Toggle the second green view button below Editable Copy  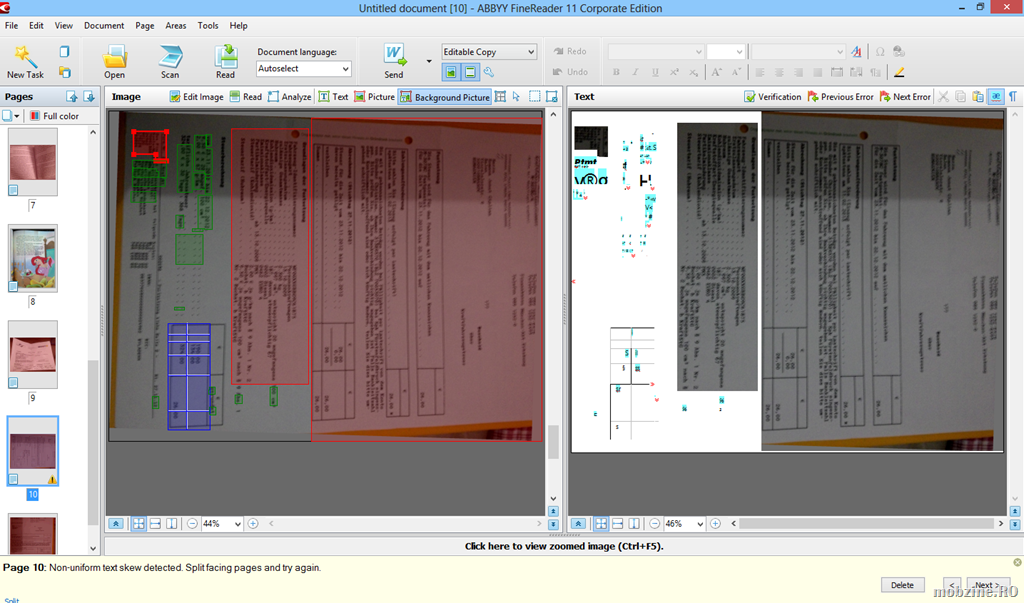(x=470, y=72)
